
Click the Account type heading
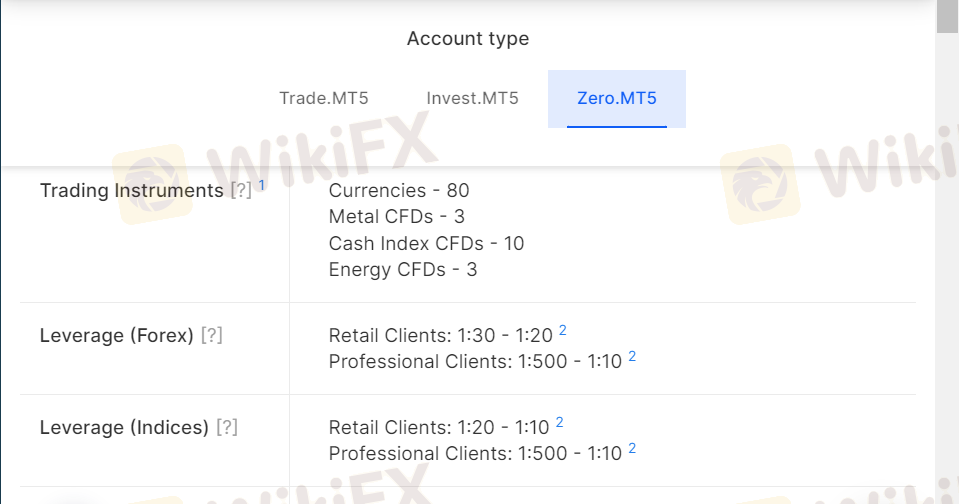(x=468, y=39)
